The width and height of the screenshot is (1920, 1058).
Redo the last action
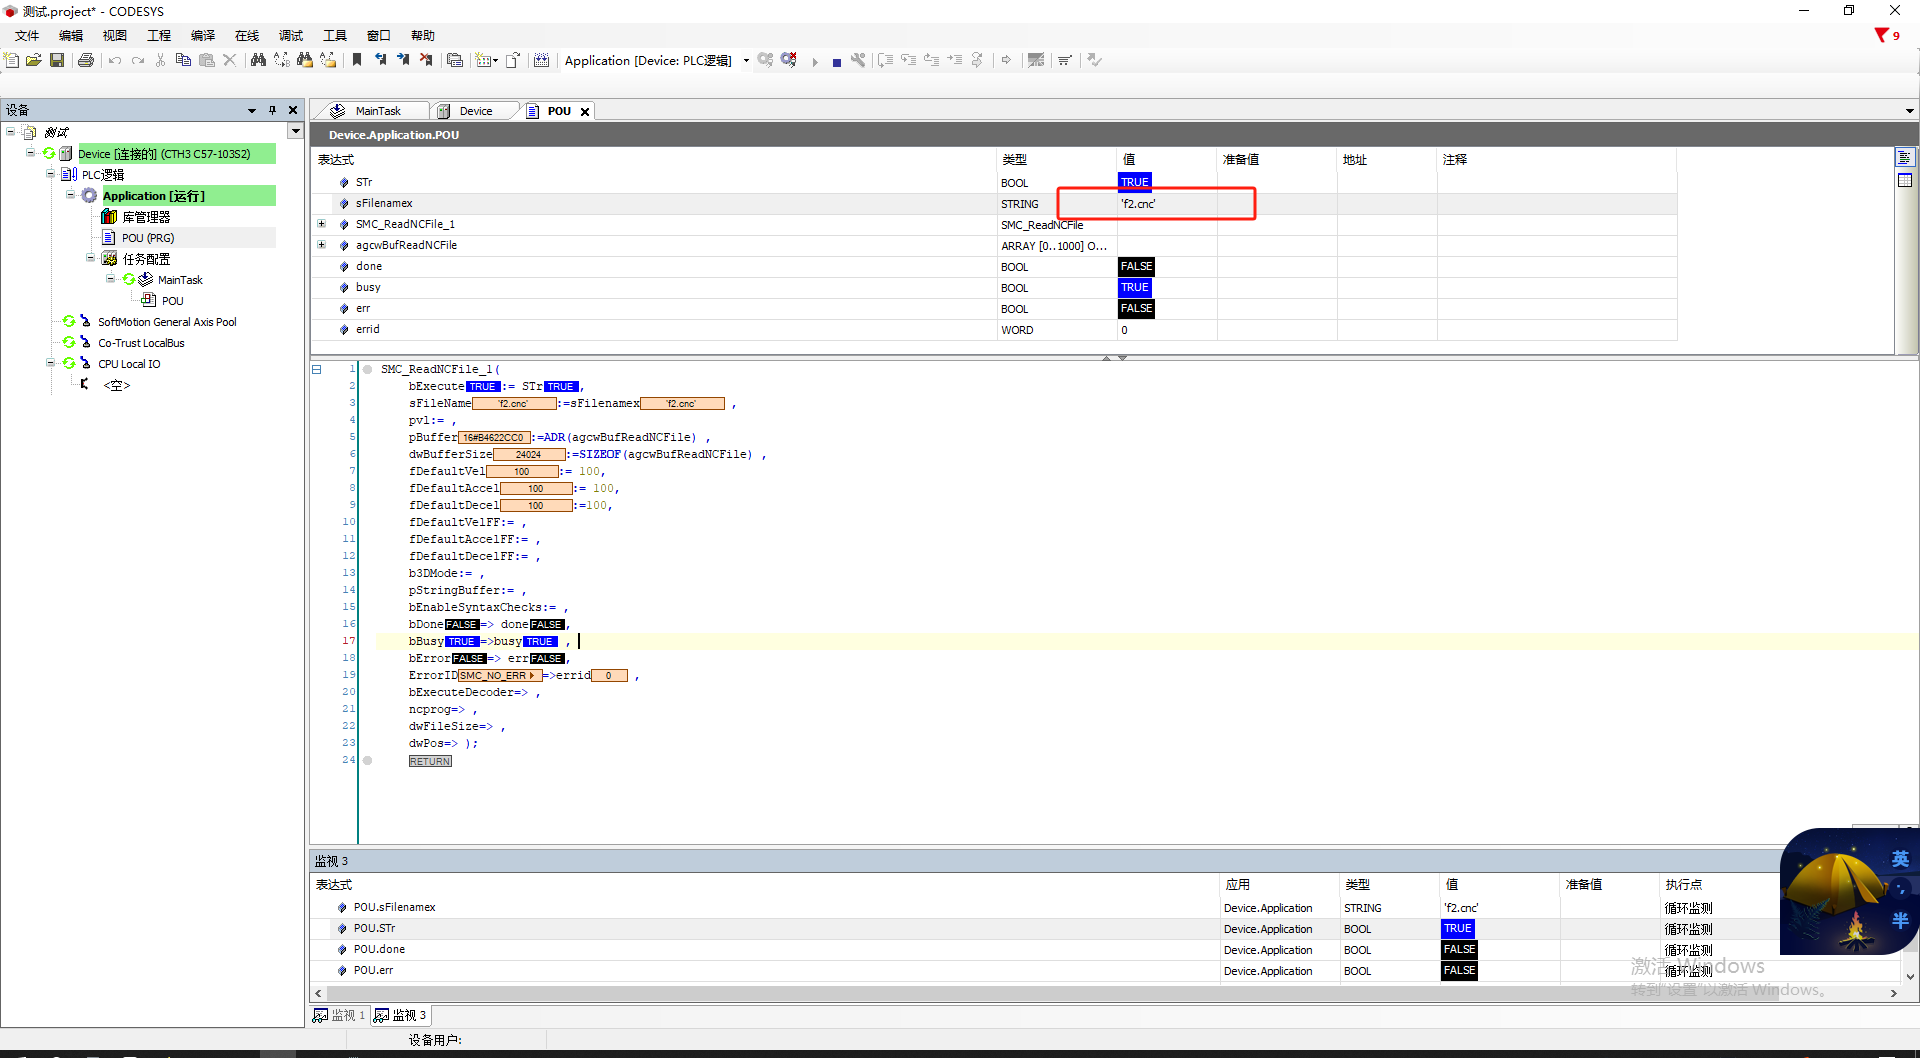click(x=138, y=60)
